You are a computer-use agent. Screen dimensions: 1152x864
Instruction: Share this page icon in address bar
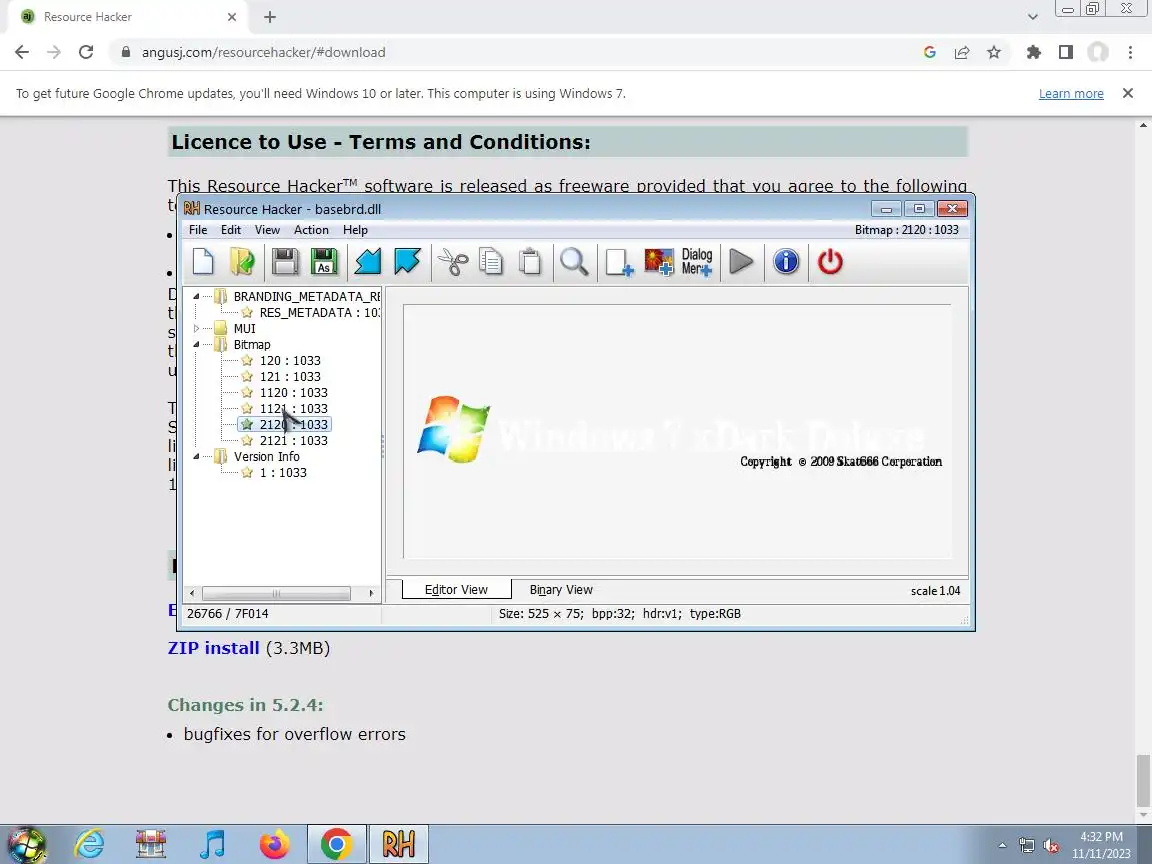(x=962, y=52)
